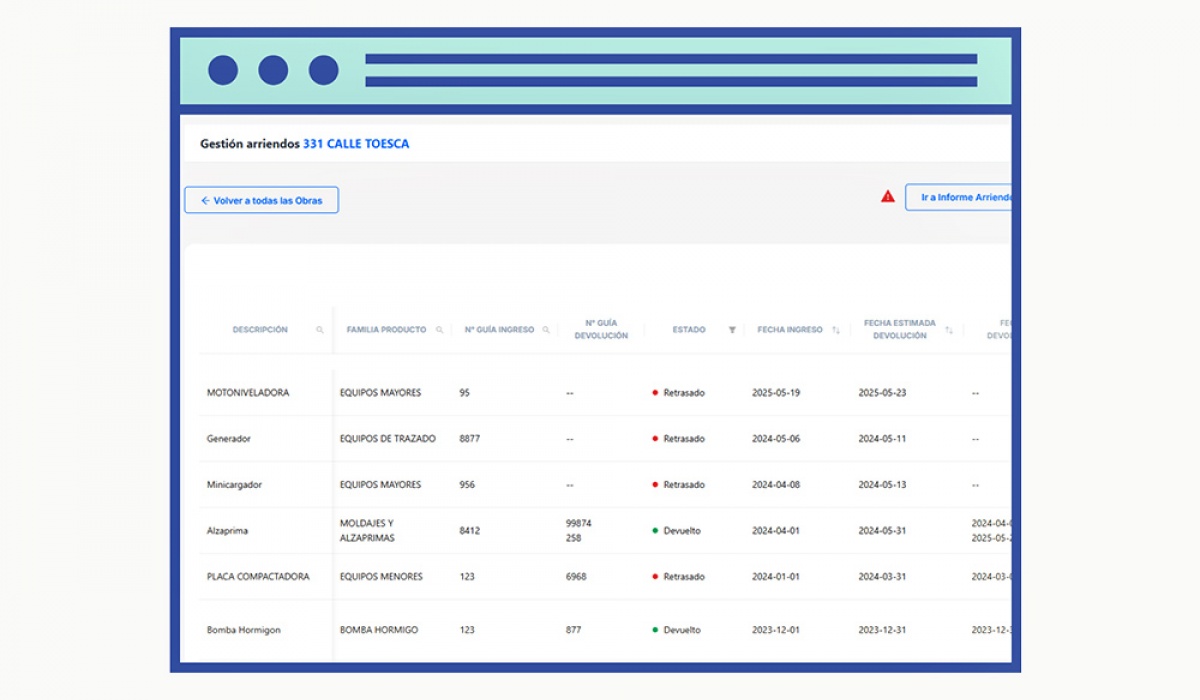This screenshot has width=1200, height=700.
Task: Select the MOTONIVELADORA row description
Action: [x=248, y=393]
